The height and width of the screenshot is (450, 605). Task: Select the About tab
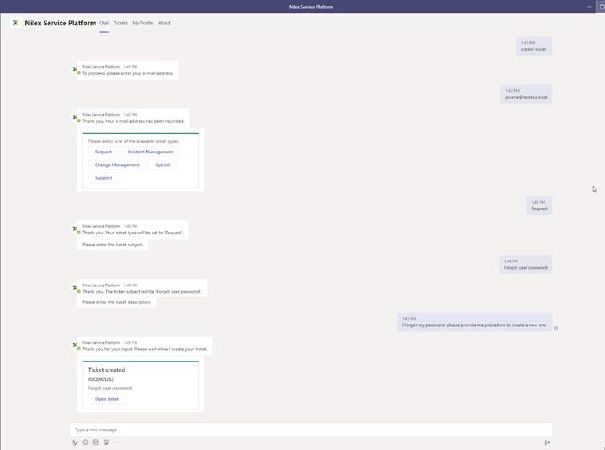[165, 22]
